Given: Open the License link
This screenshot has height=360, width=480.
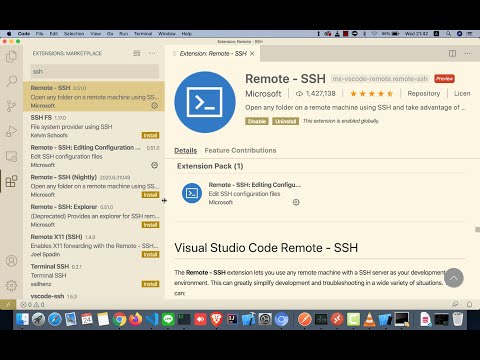Looking at the screenshot, I should pyautogui.click(x=462, y=94).
